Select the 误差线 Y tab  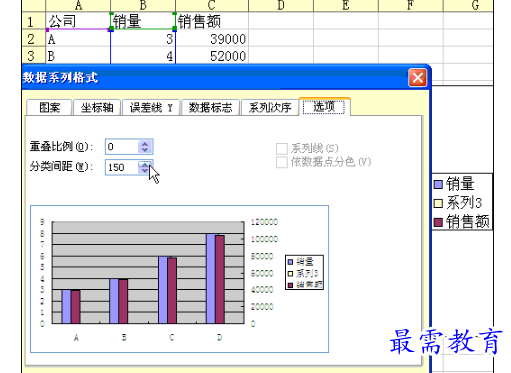pos(151,107)
